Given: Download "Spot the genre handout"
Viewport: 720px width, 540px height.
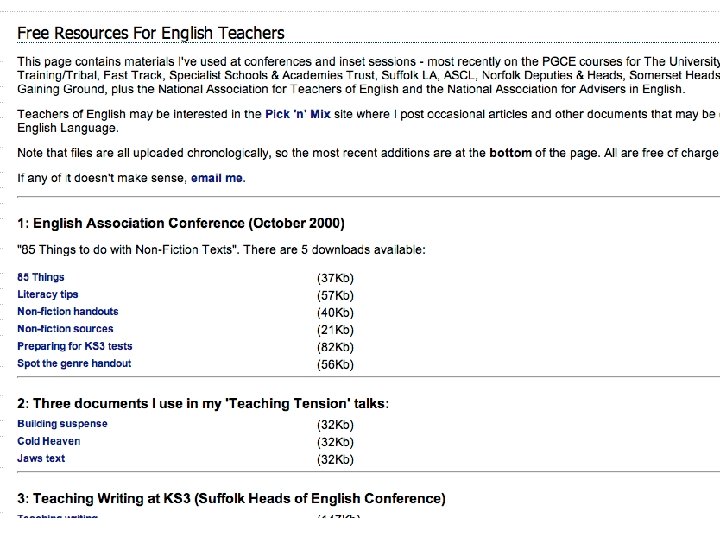Looking at the screenshot, I should 74,363.
